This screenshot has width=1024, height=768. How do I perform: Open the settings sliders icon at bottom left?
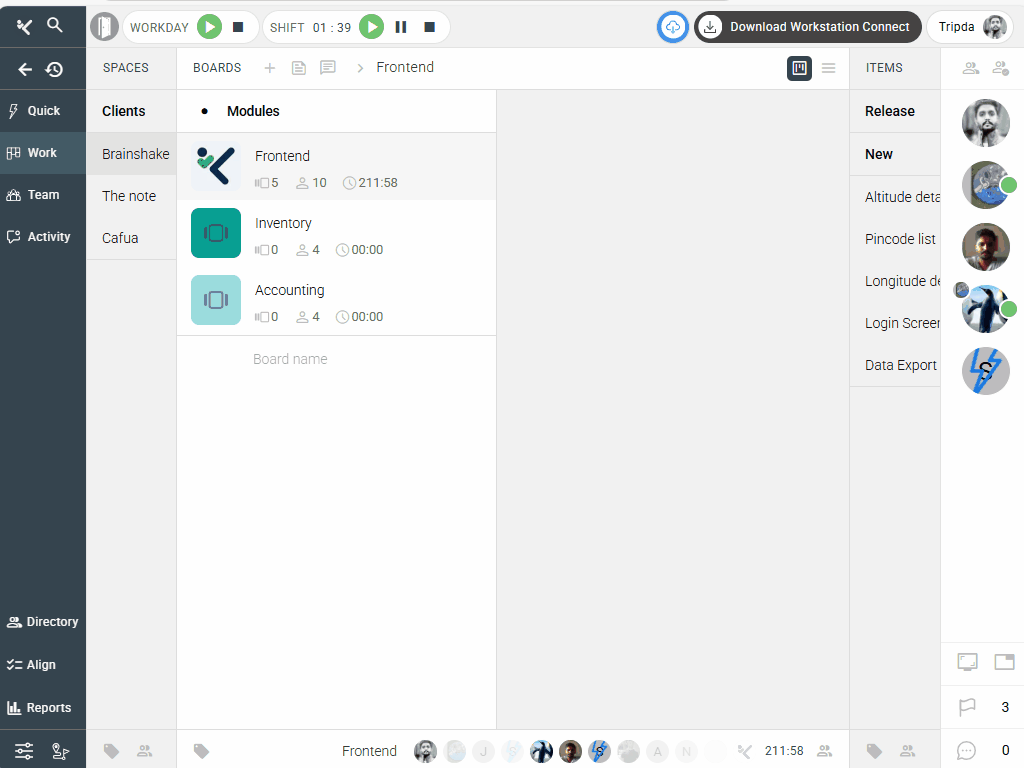pyautogui.click(x=24, y=750)
